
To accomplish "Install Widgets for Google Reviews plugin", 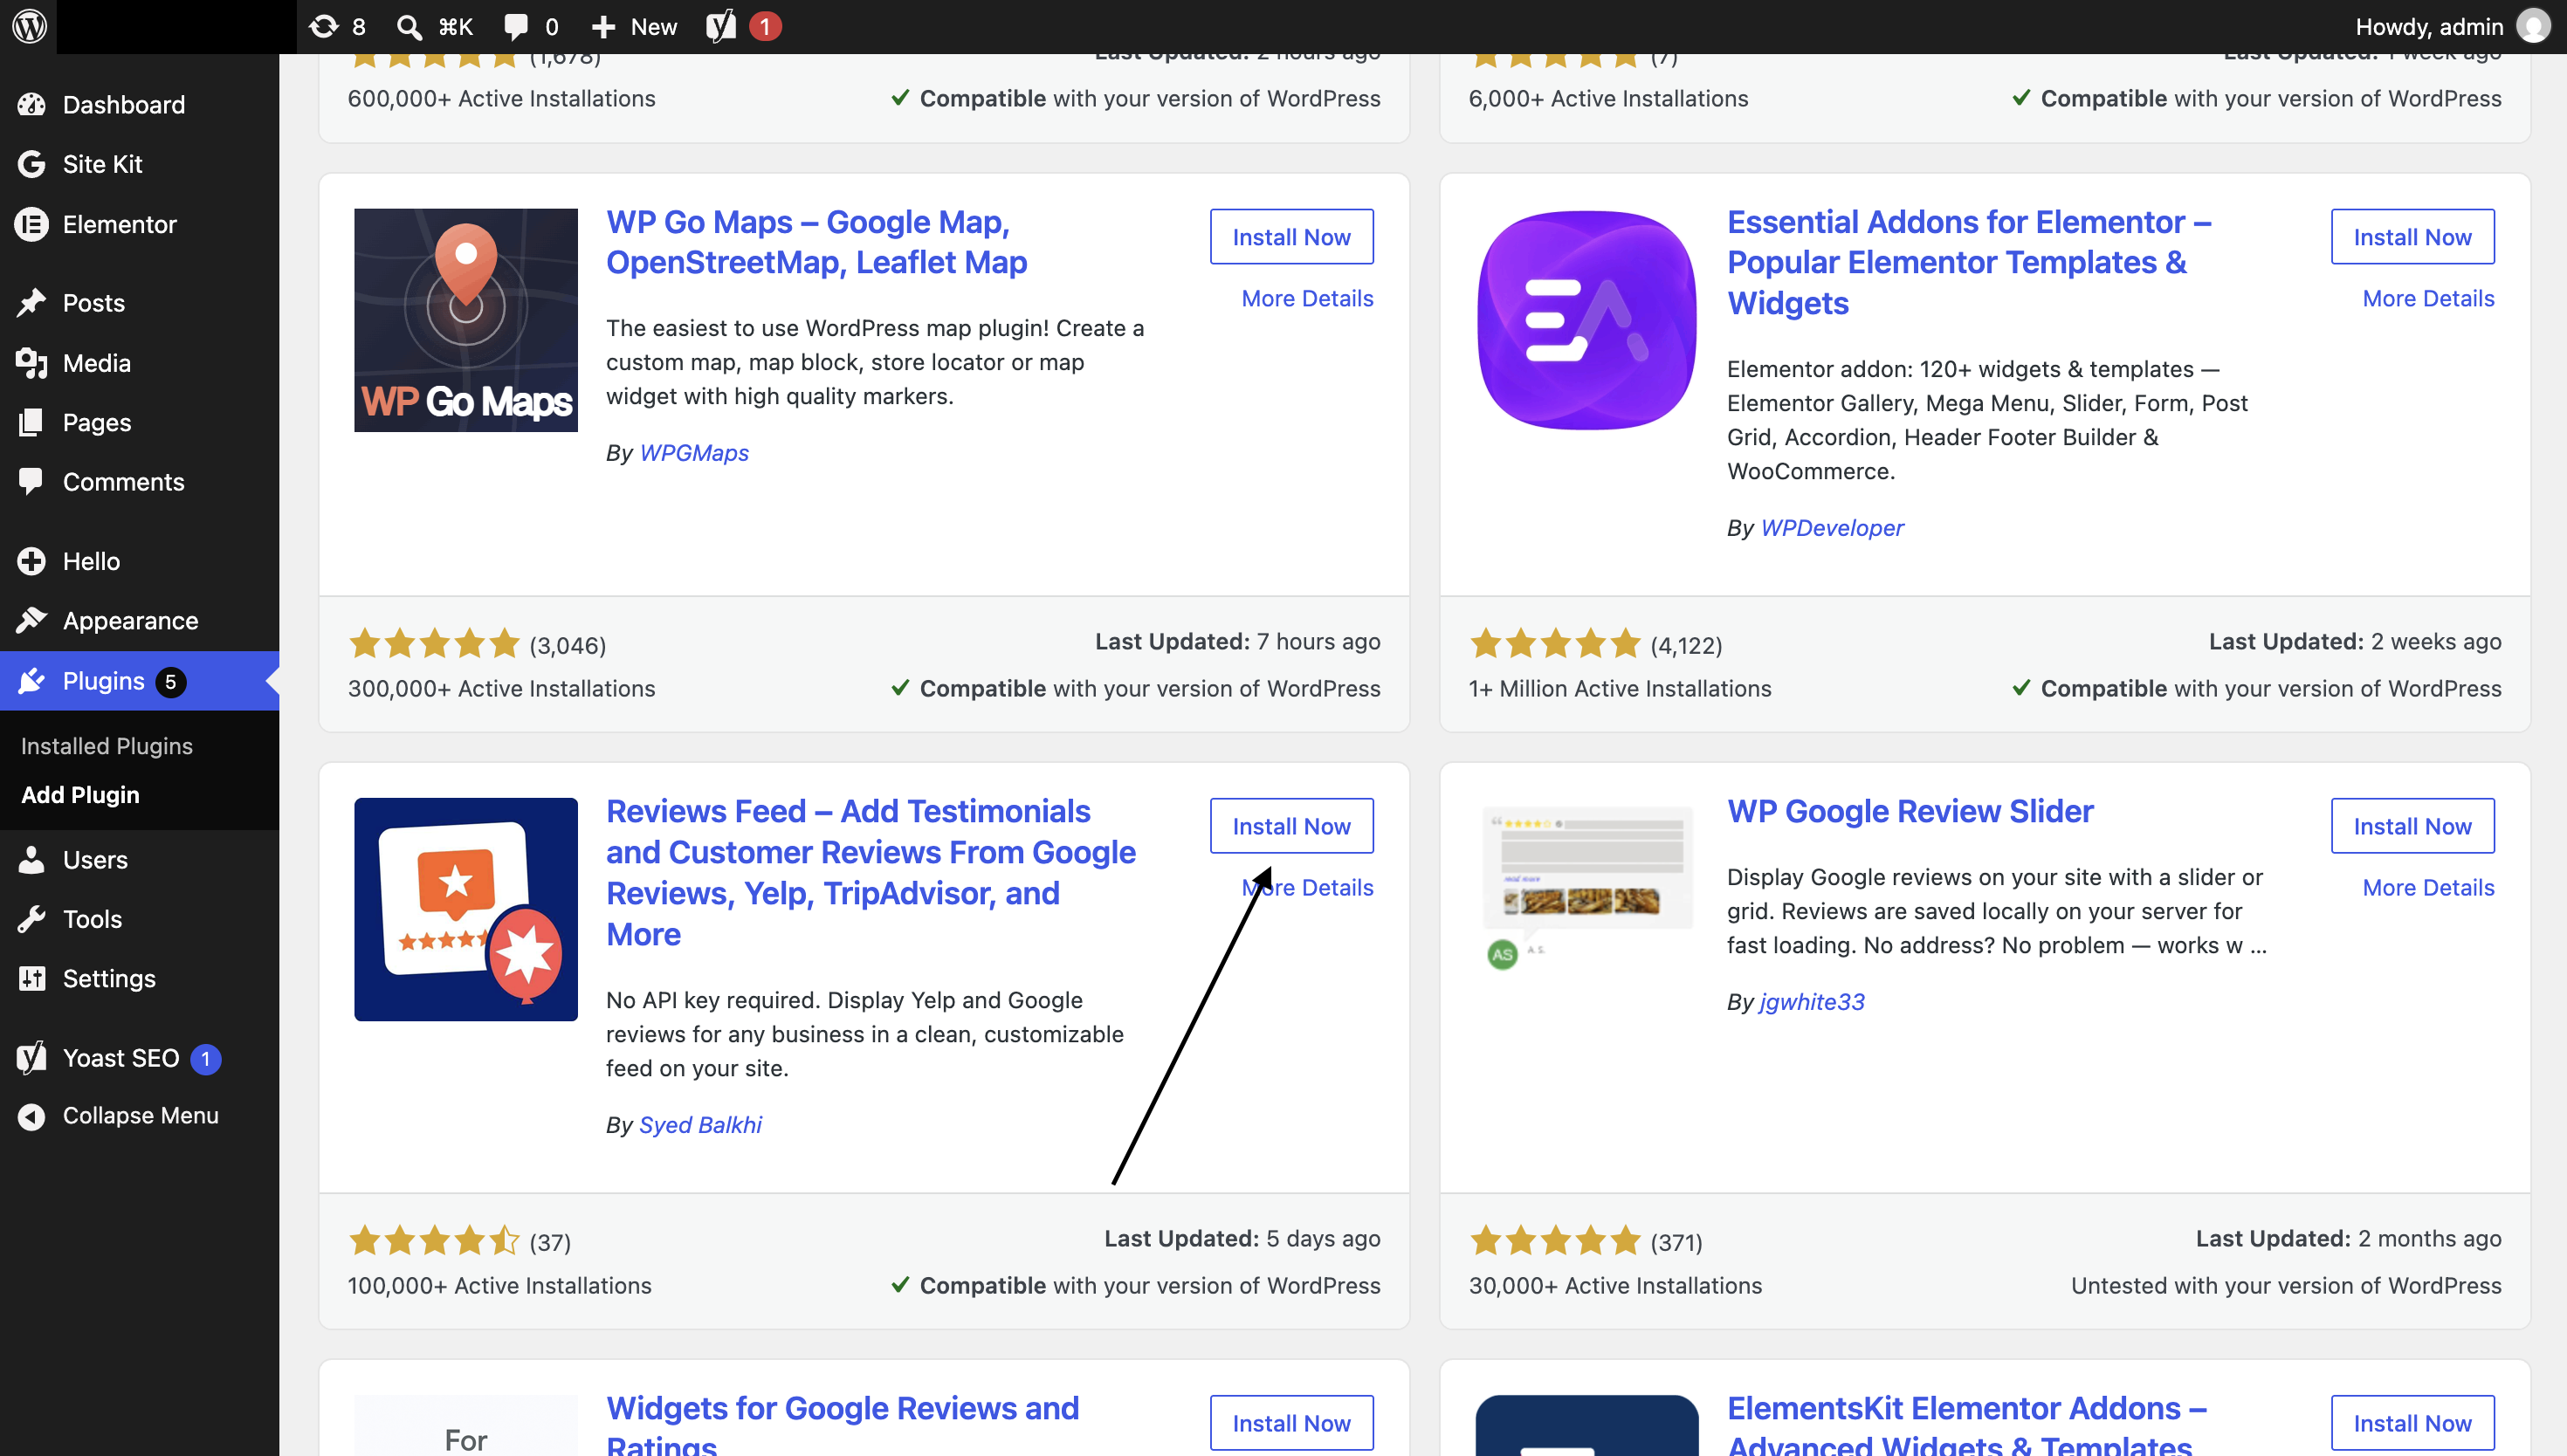I will (1291, 1422).
